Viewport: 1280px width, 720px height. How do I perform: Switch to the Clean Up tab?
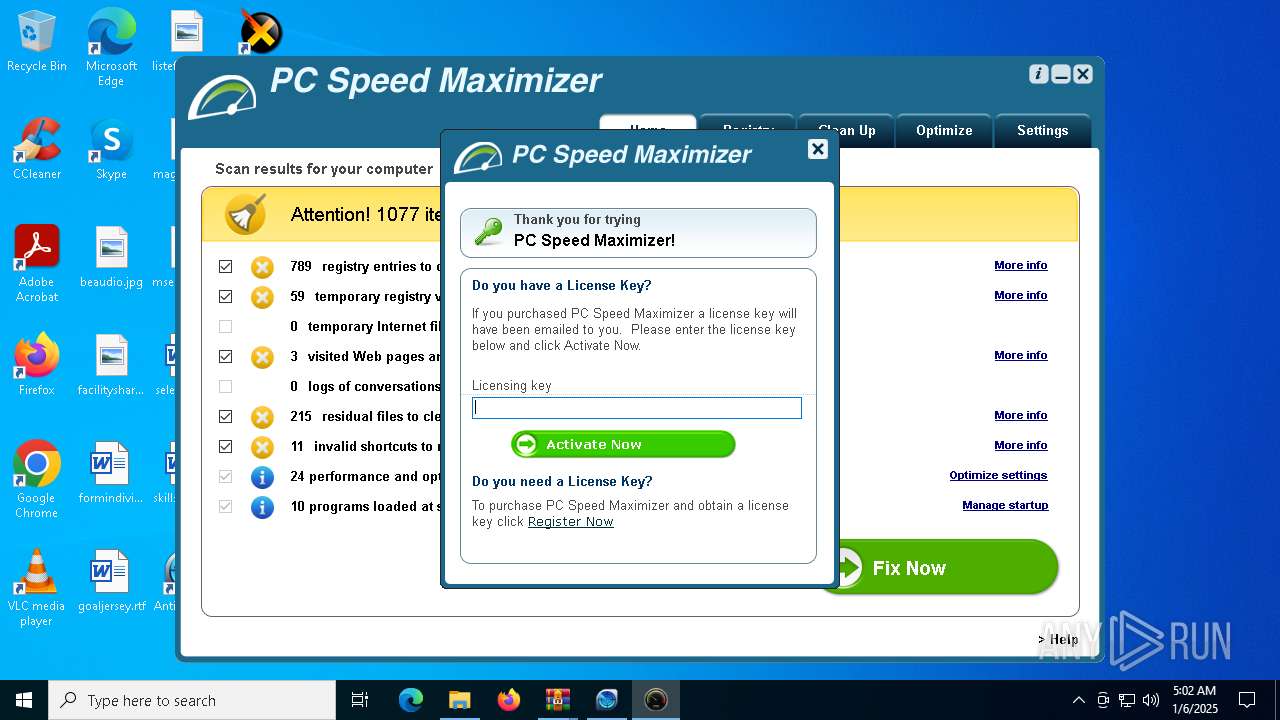point(846,131)
